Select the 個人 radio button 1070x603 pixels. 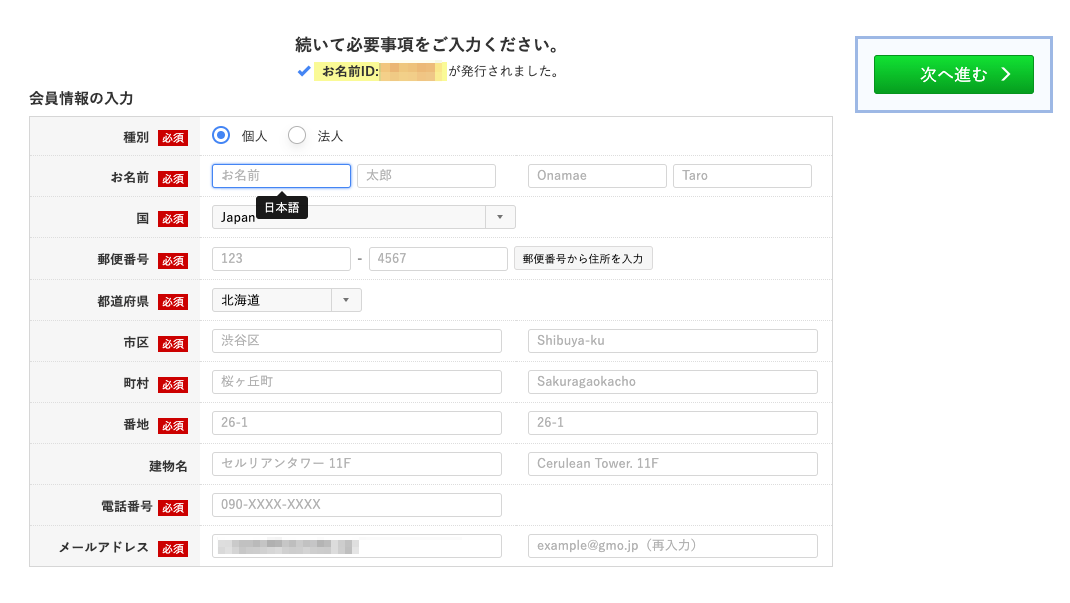point(221,135)
